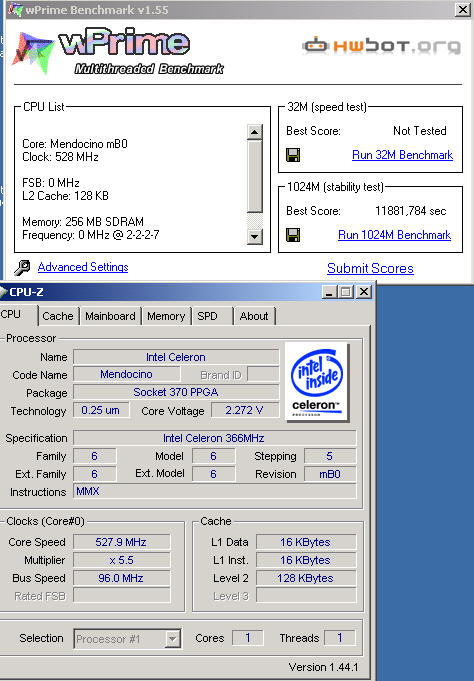
Task: Run the 32M Benchmark
Action: pos(402,155)
